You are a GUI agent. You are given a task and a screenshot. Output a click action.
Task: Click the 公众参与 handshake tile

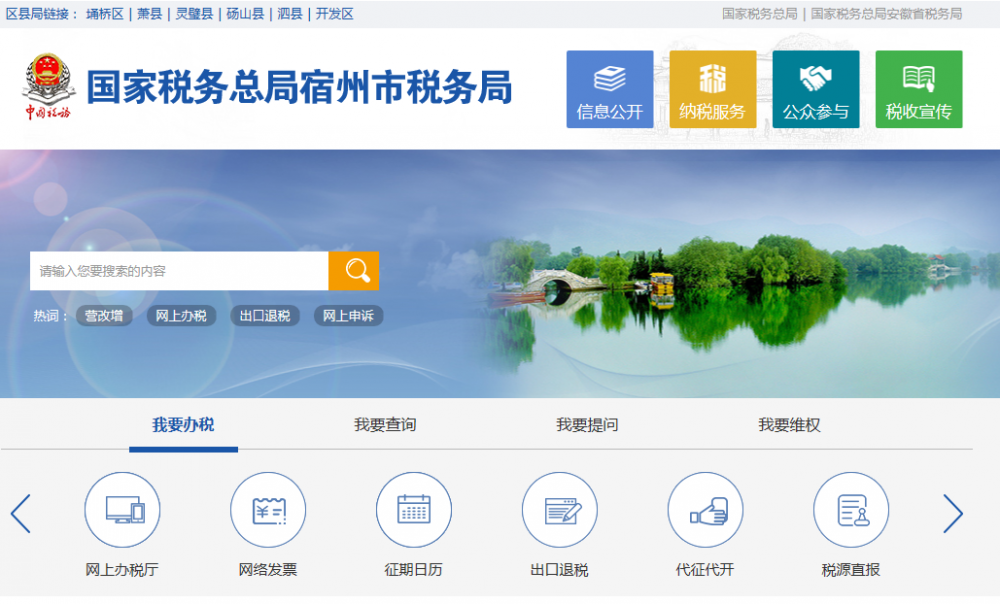click(816, 89)
